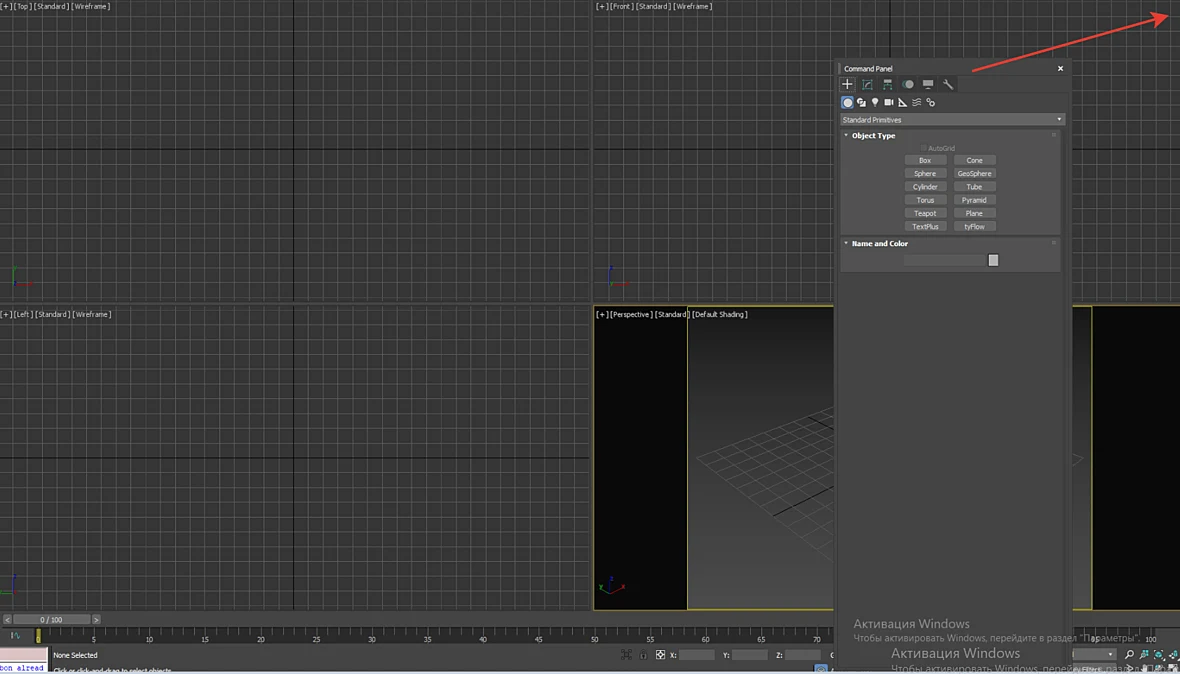This screenshot has width=1180, height=674.
Task: Open Perspective viewport [+] menu
Action: [602, 314]
